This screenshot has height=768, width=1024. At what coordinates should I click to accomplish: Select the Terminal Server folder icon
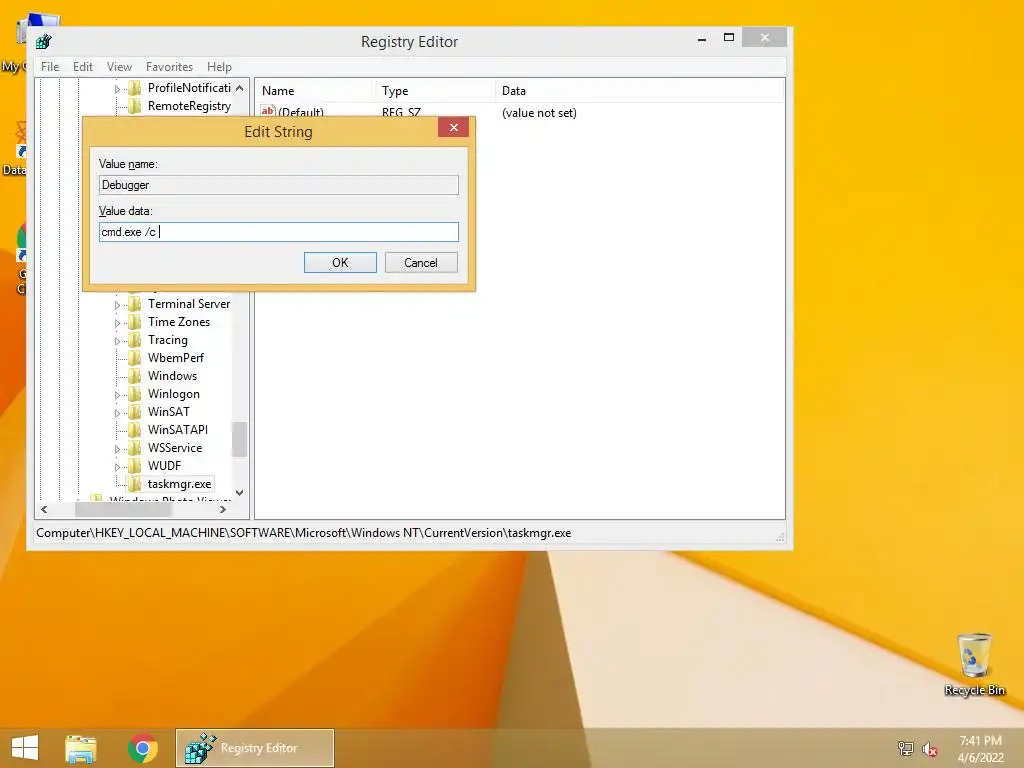click(x=135, y=304)
